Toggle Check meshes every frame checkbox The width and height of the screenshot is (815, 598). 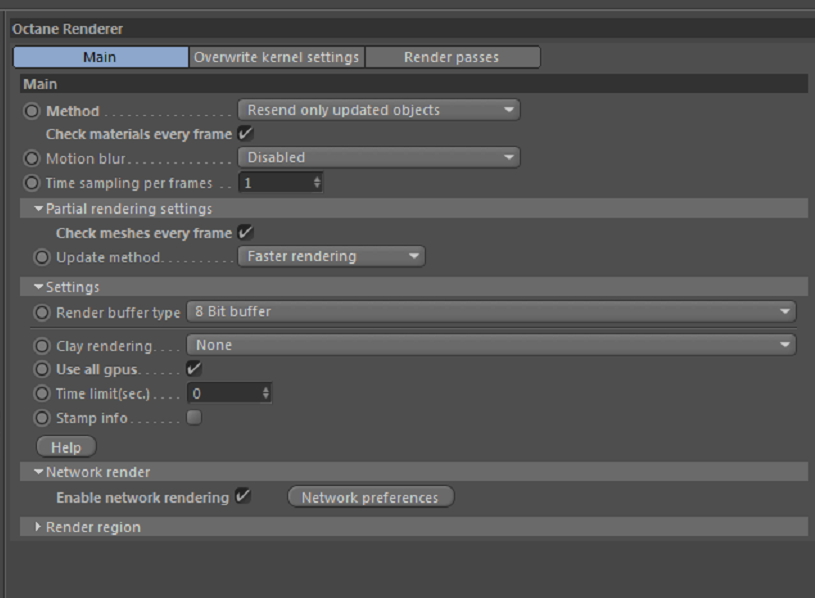pyautogui.click(x=245, y=233)
